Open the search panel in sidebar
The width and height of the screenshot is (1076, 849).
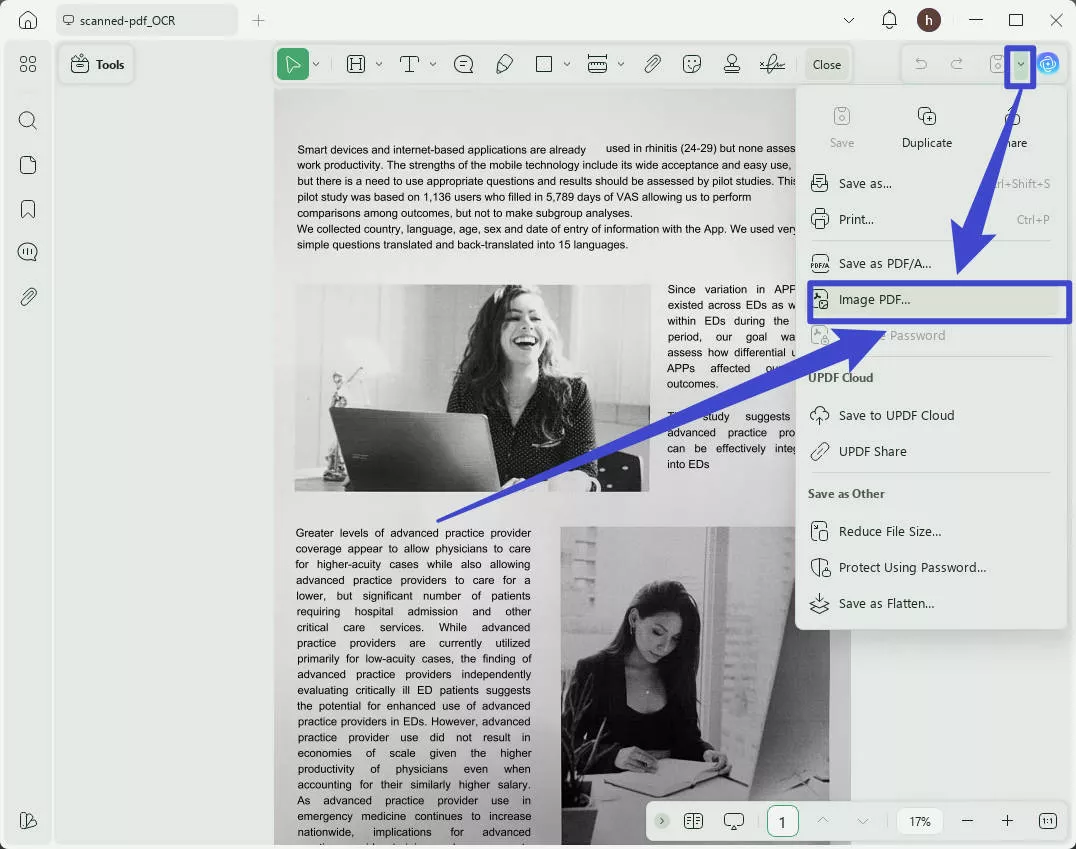click(28, 121)
